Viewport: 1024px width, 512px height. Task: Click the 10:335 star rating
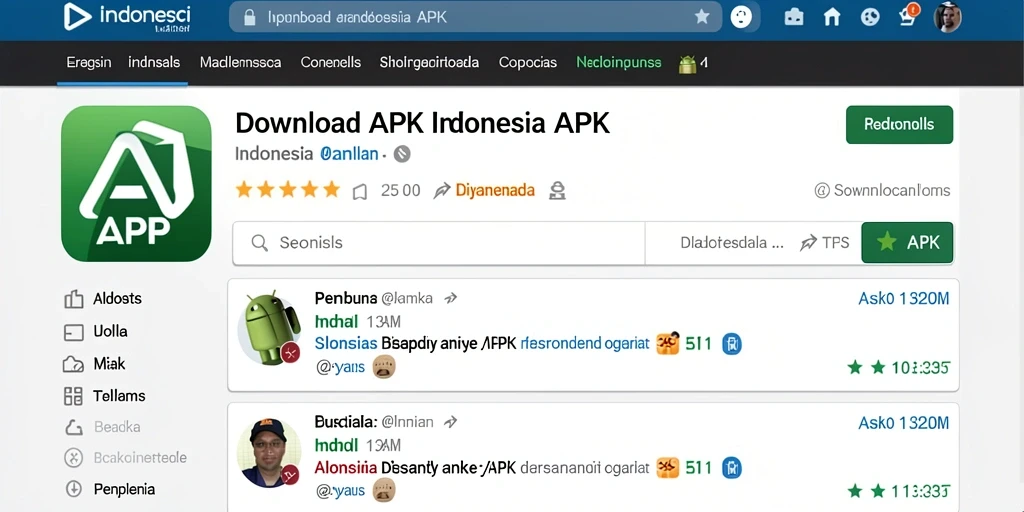click(x=898, y=368)
